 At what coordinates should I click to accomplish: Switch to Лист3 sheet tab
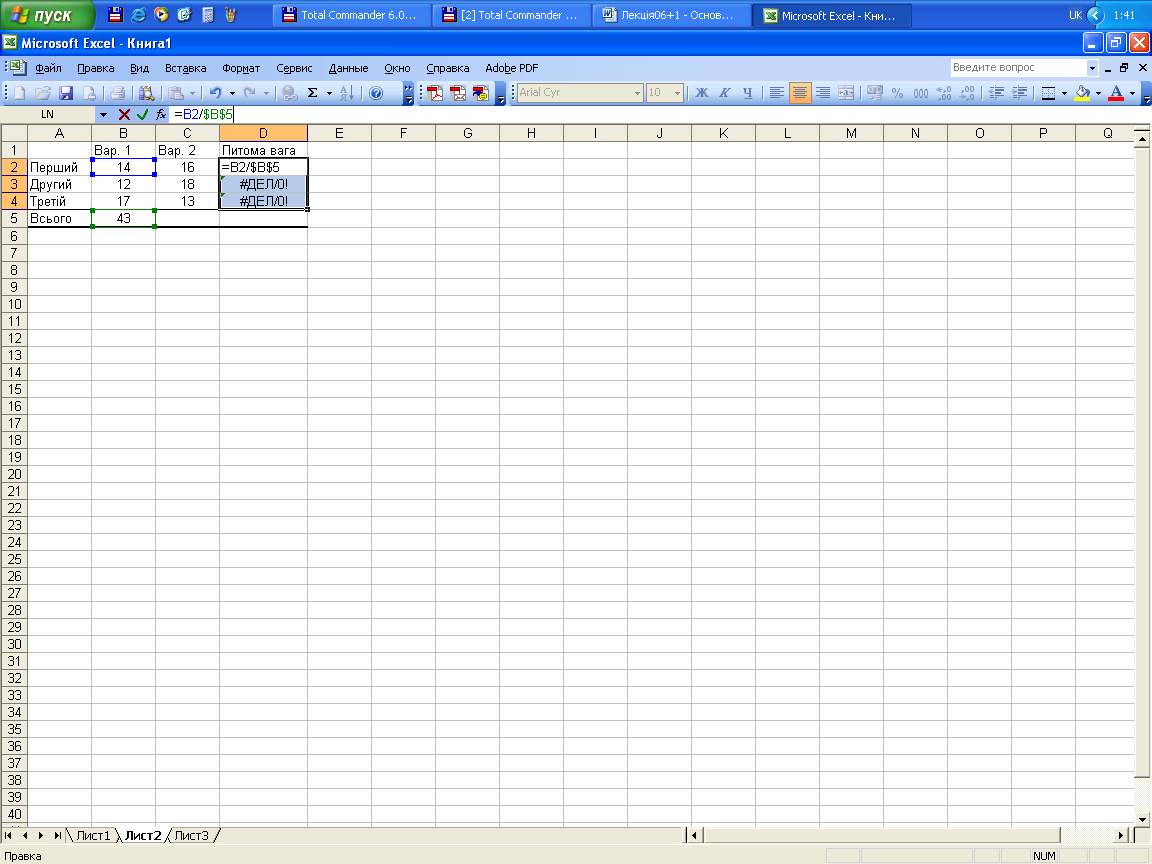(x=192, y=835)
